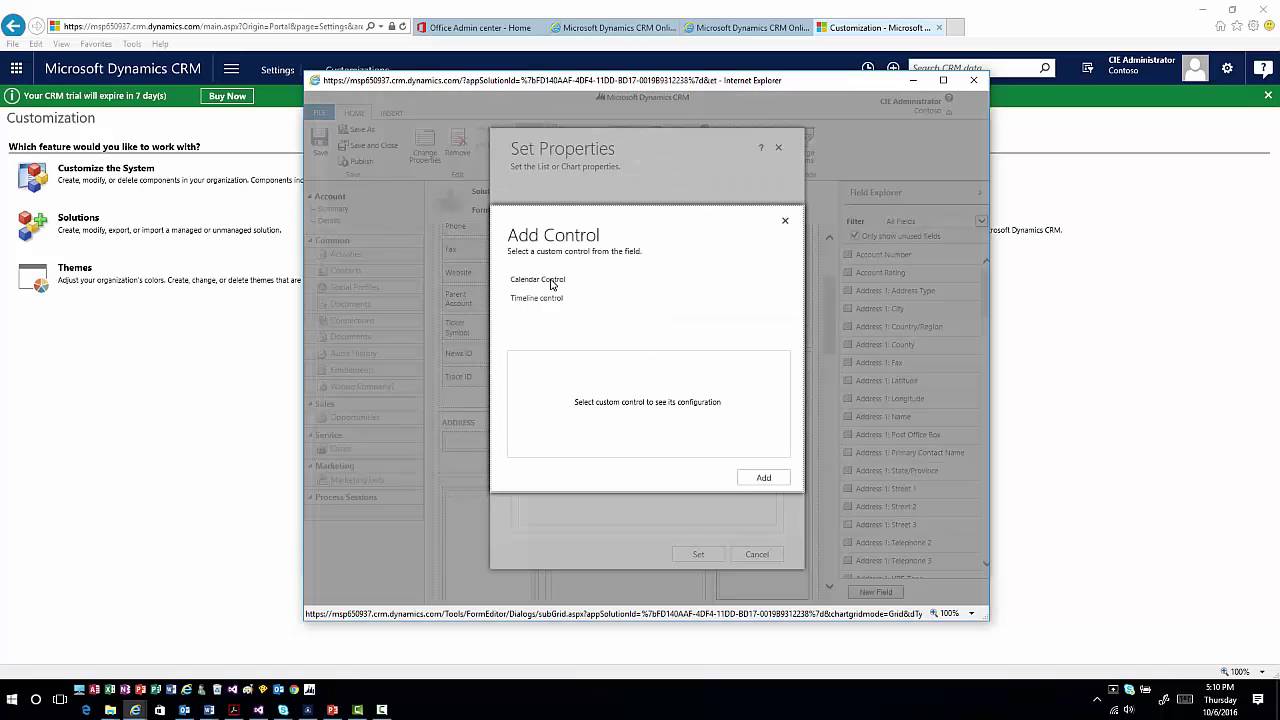Click the search magnifier icon in CRM

(x=1045, y=68)
